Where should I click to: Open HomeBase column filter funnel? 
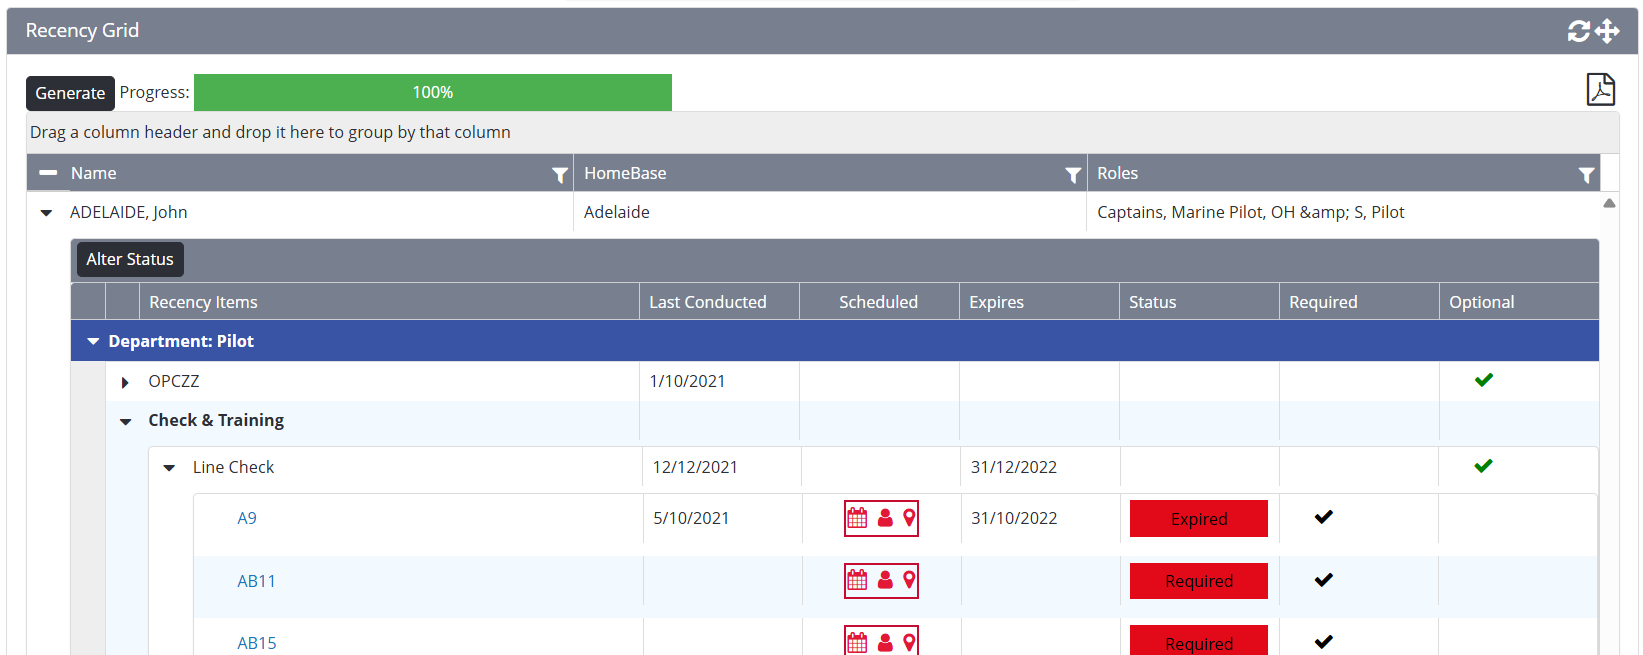[1073, 175]
